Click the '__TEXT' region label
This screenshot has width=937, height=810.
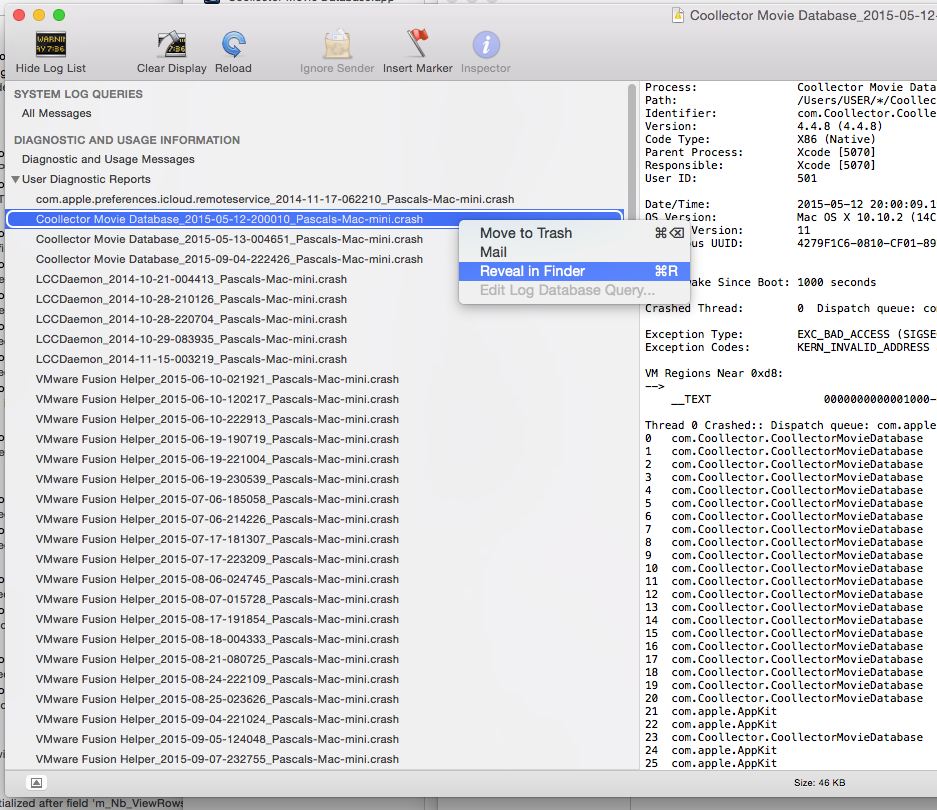tap(691, 399)
